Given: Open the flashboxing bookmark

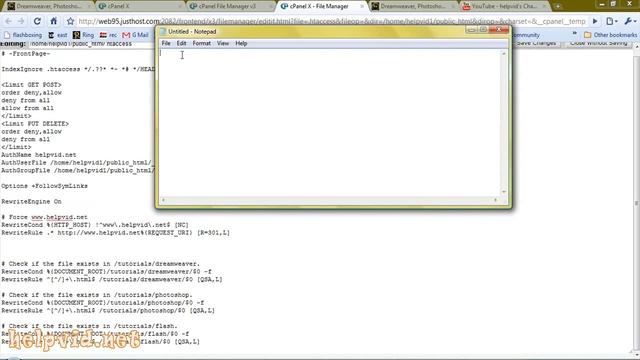Looking at the screenshot, I should [23, 35].
